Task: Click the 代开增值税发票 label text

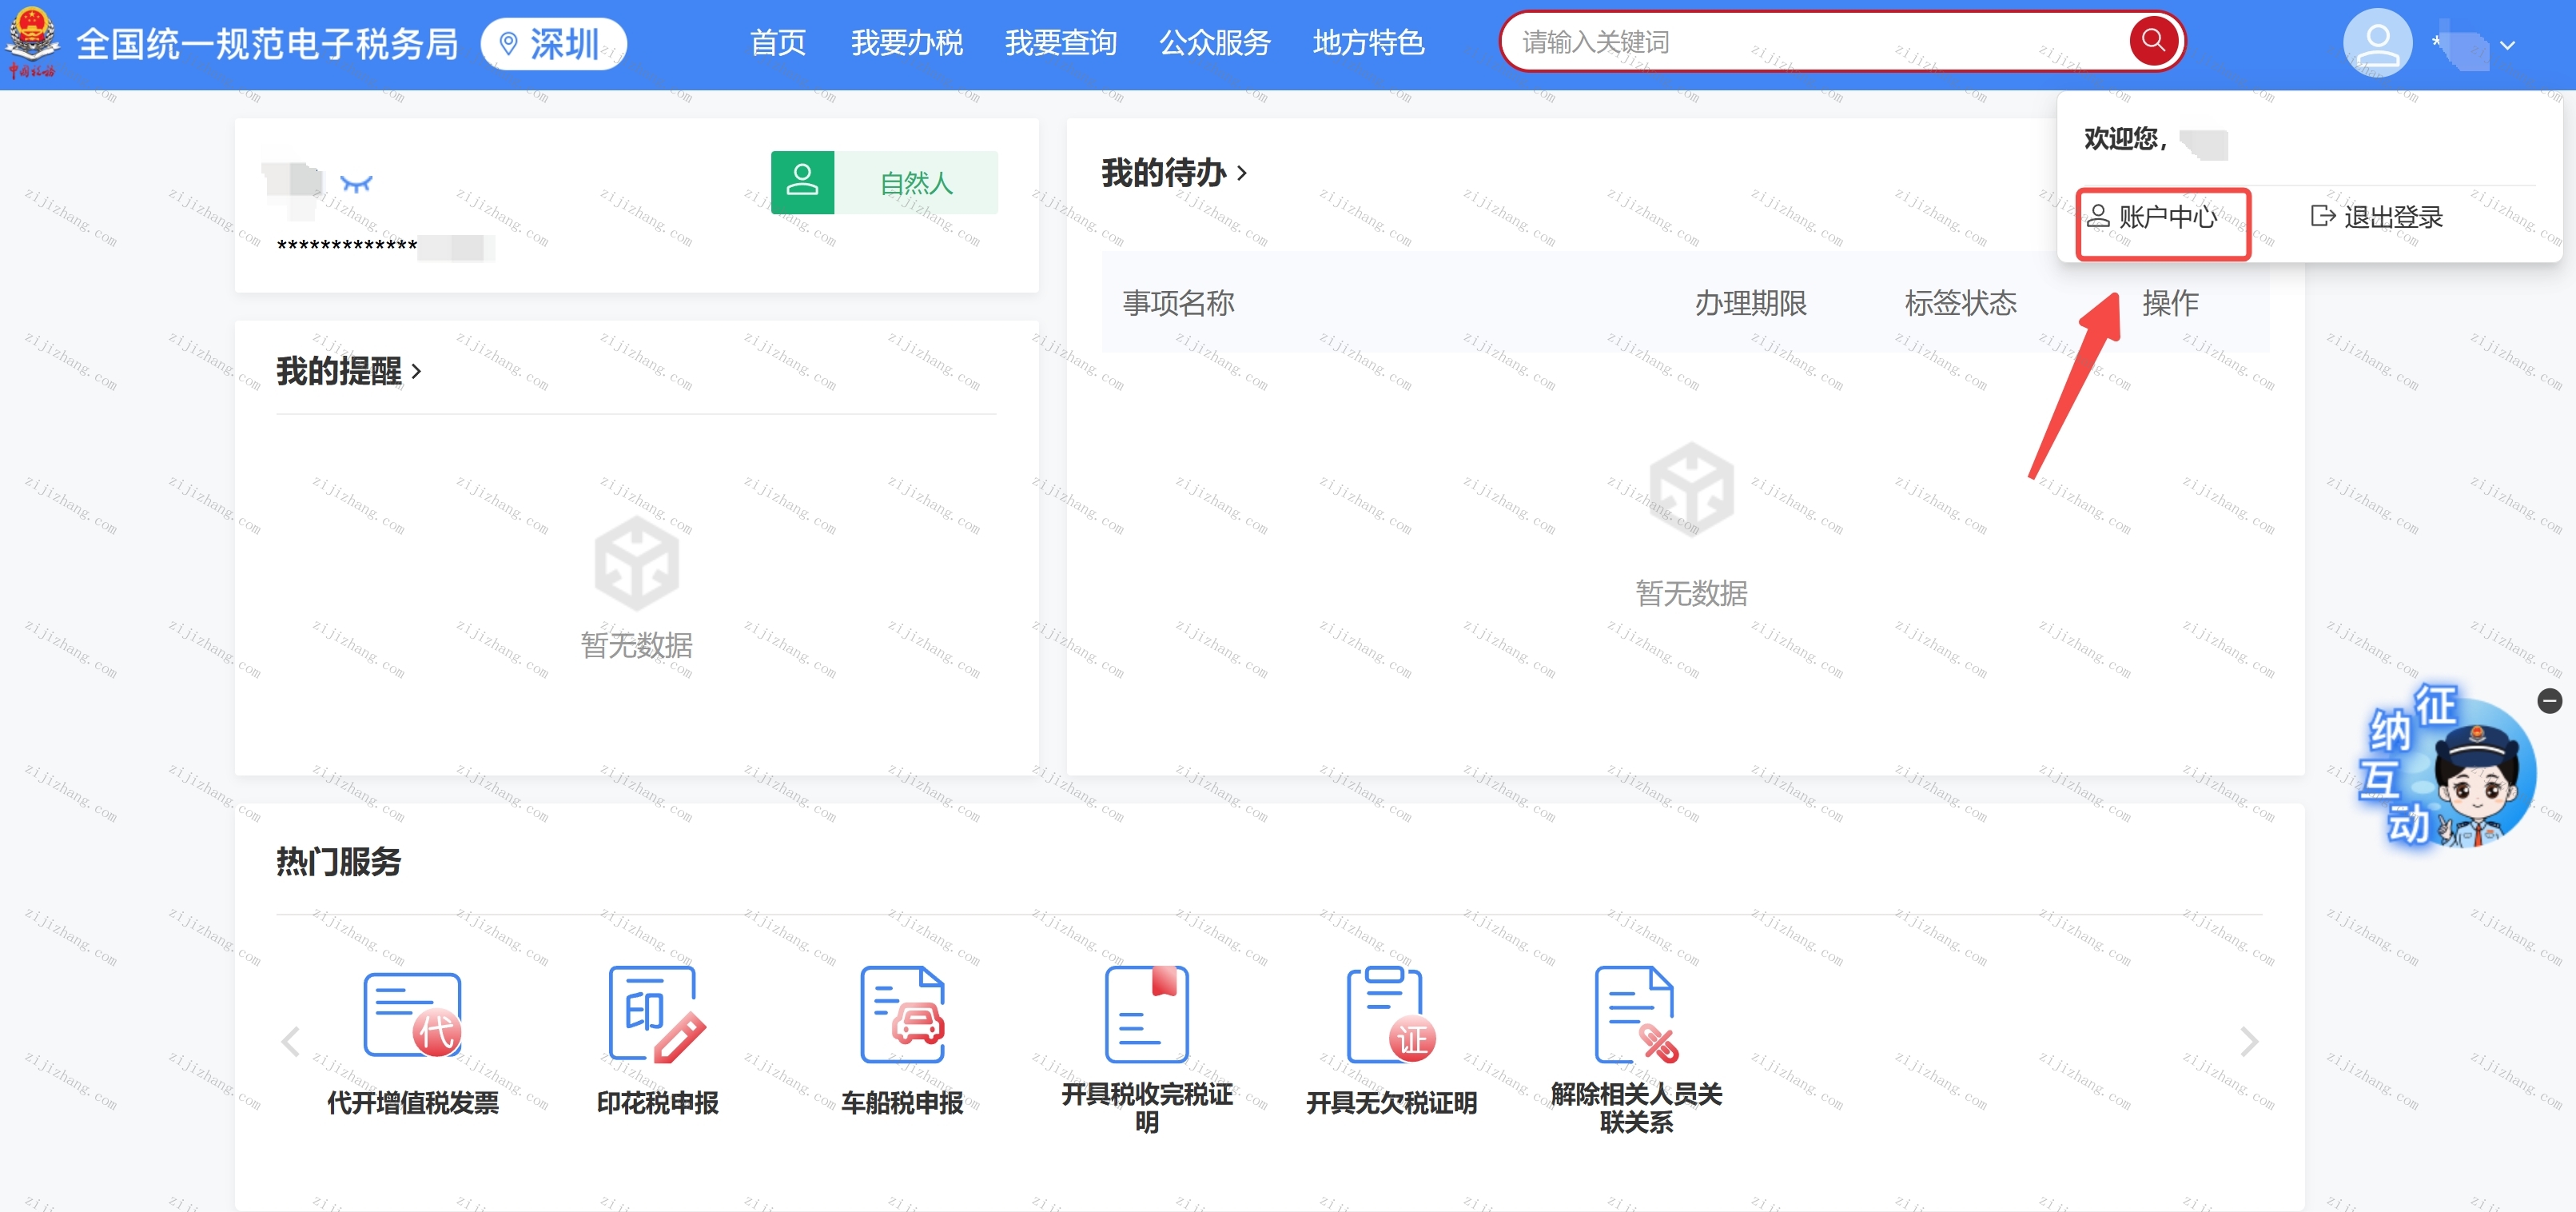Action: pyautogui.click(x=412, y=1103)
